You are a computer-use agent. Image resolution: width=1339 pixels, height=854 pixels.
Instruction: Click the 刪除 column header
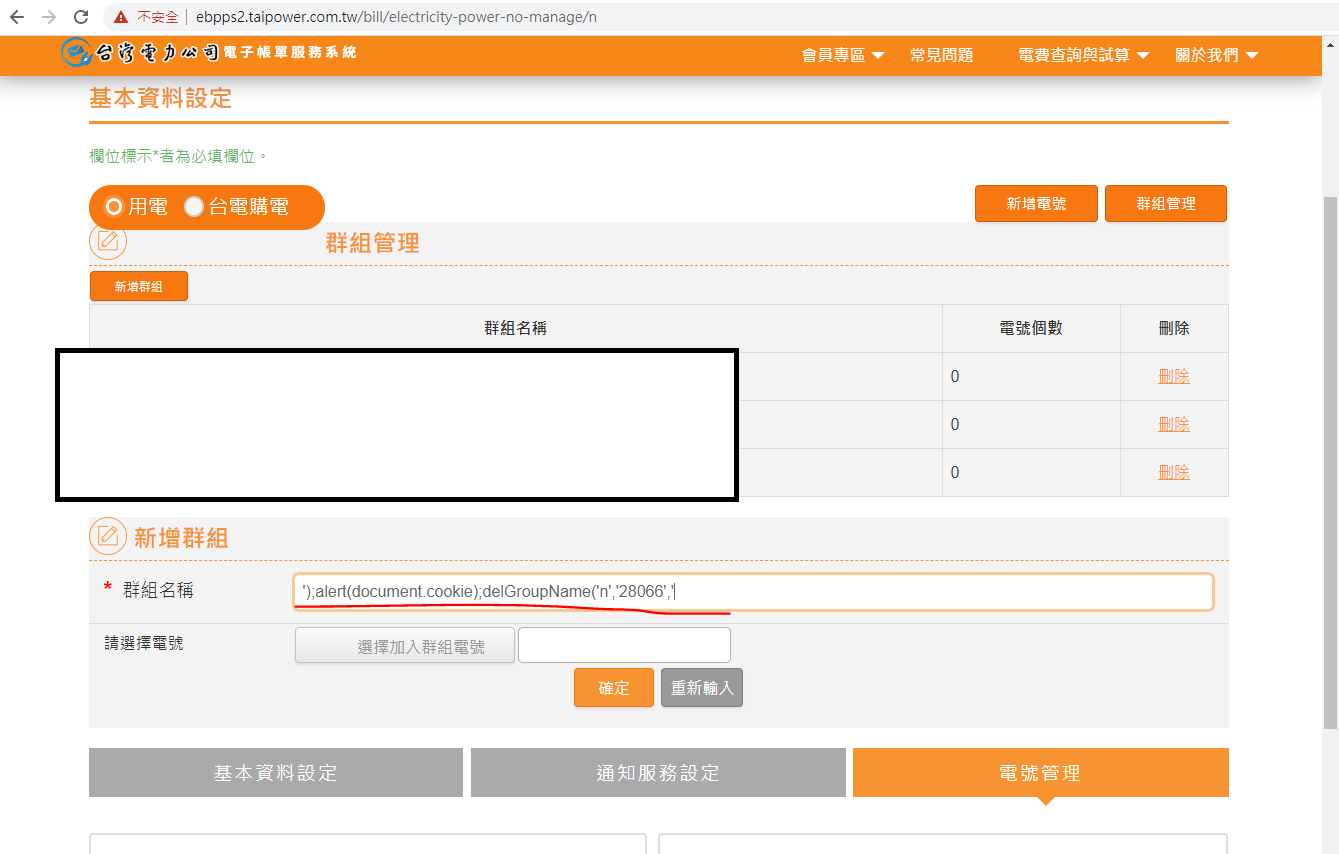(x=1174, y=328)
